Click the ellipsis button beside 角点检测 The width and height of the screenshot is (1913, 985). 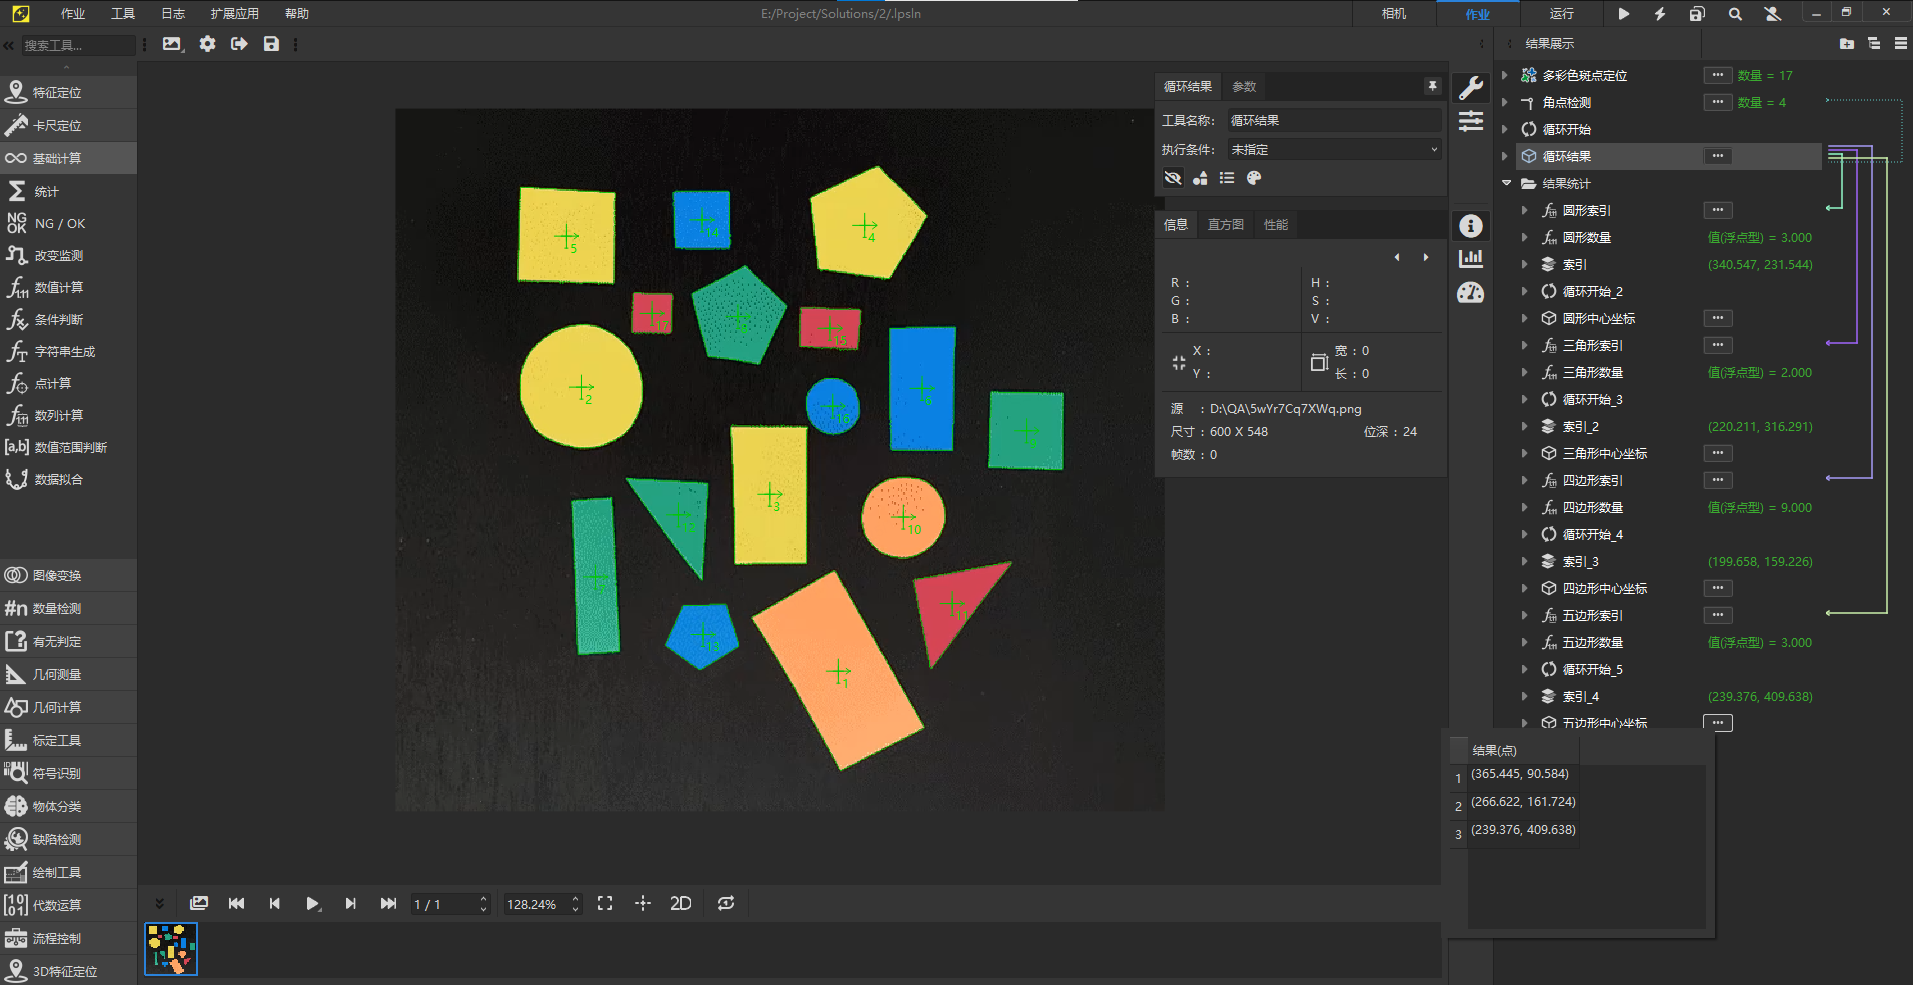point(1717,102)
